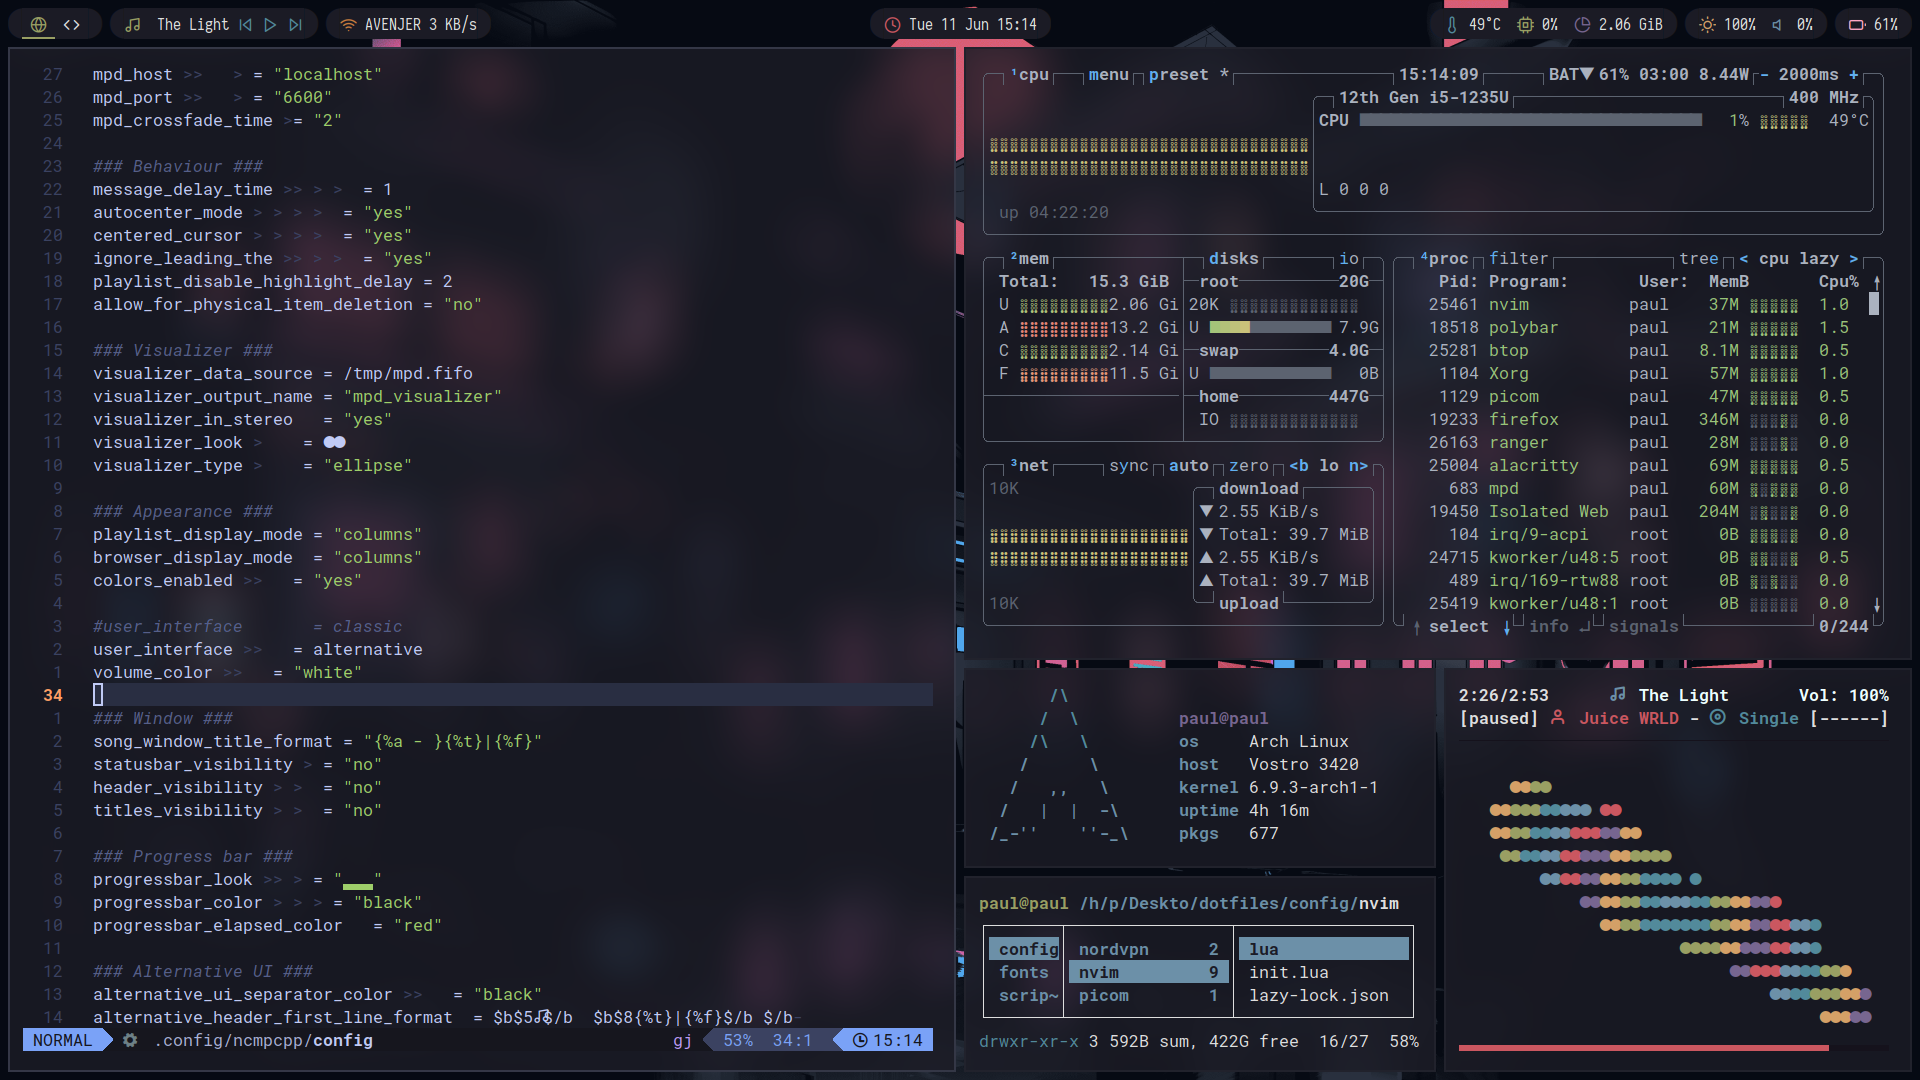The width and height of the screenshot is (1920, 1080).
Task: Click the AVENJER wifi icon
Action: pyautogui.click(x=348, y=24)
